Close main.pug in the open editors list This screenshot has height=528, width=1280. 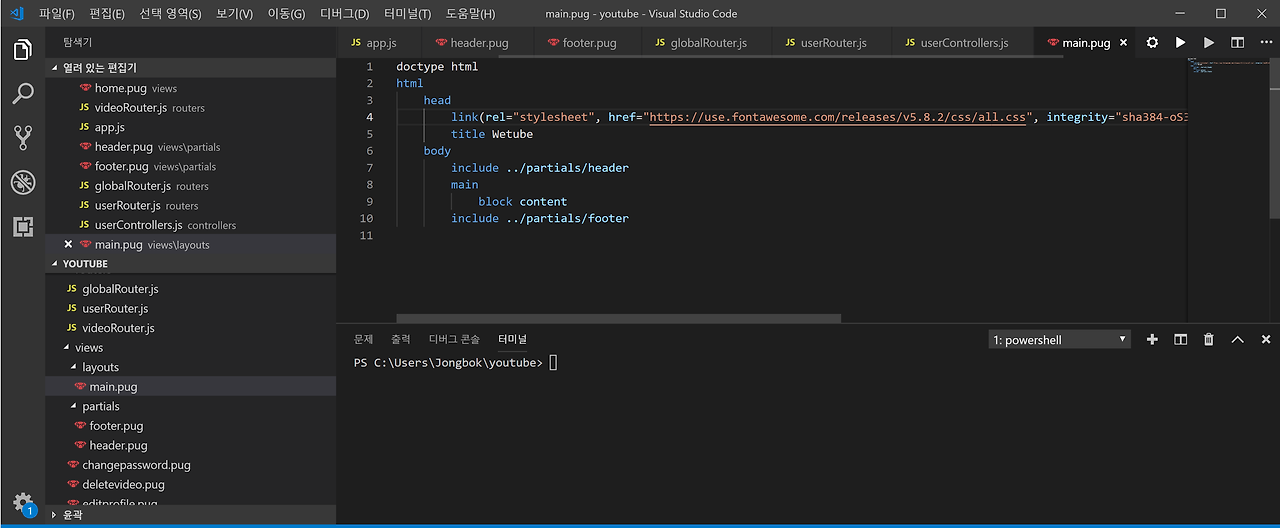click(x=68, y=245)
